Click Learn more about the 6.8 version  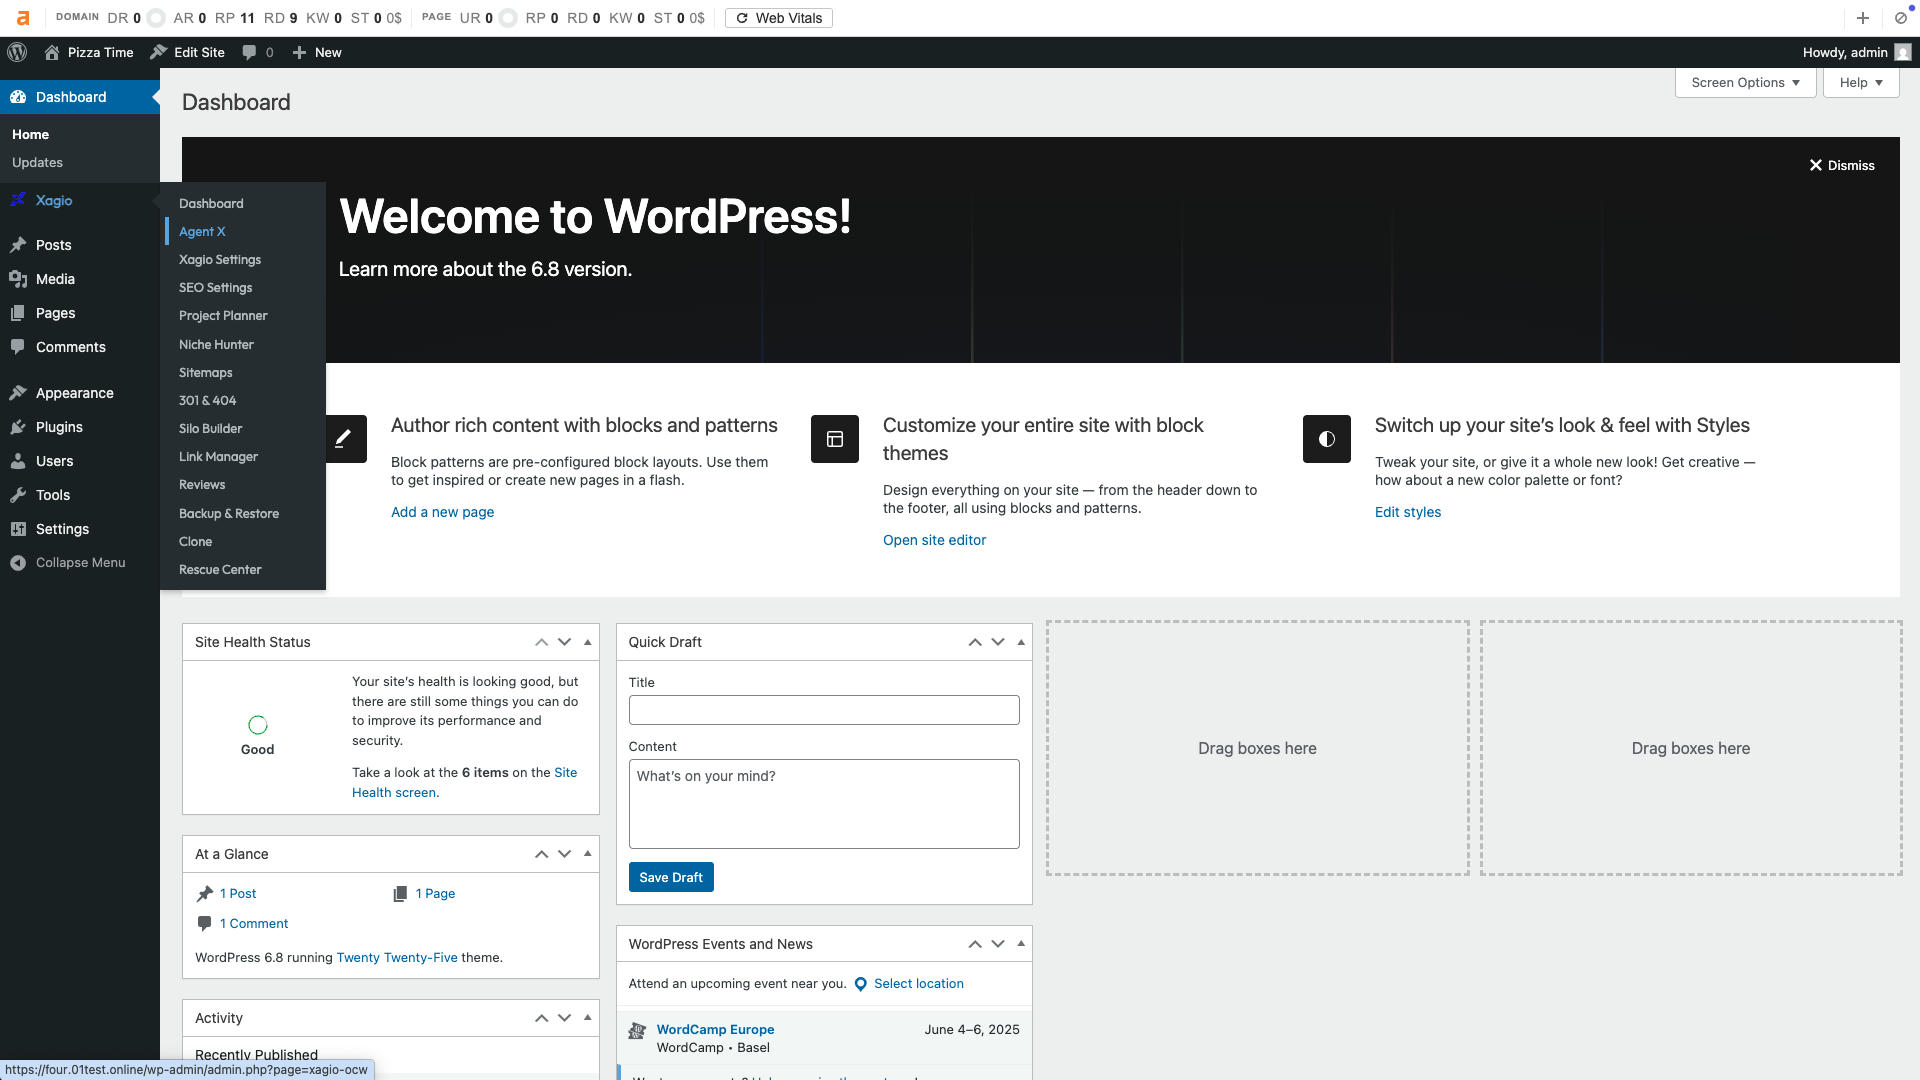click(485, 269)
